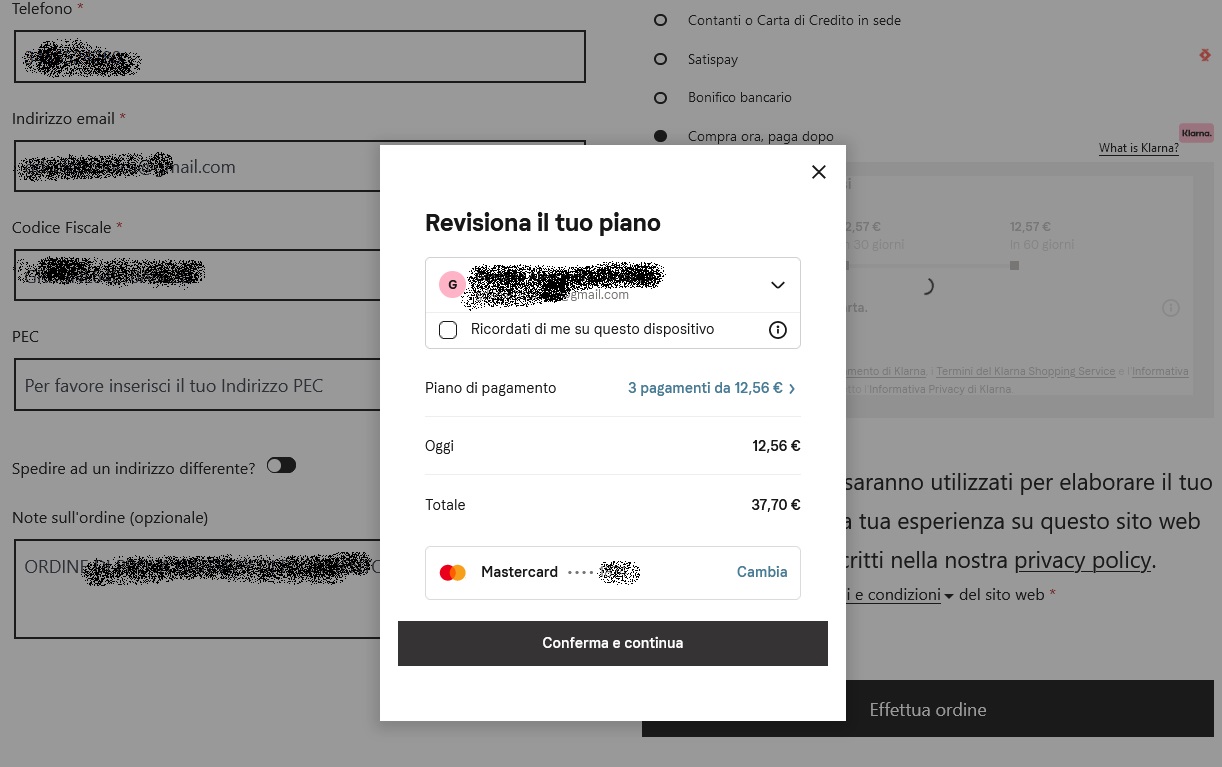Open What is Klarna? link

click(1139, 148)
